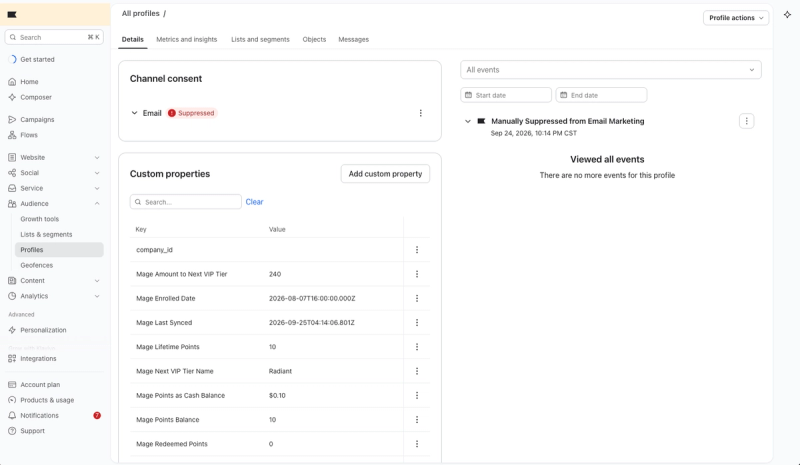This screenshot has width=800, height=465.
Task: Switch to Metrics and insights tab
Action: 186,39
